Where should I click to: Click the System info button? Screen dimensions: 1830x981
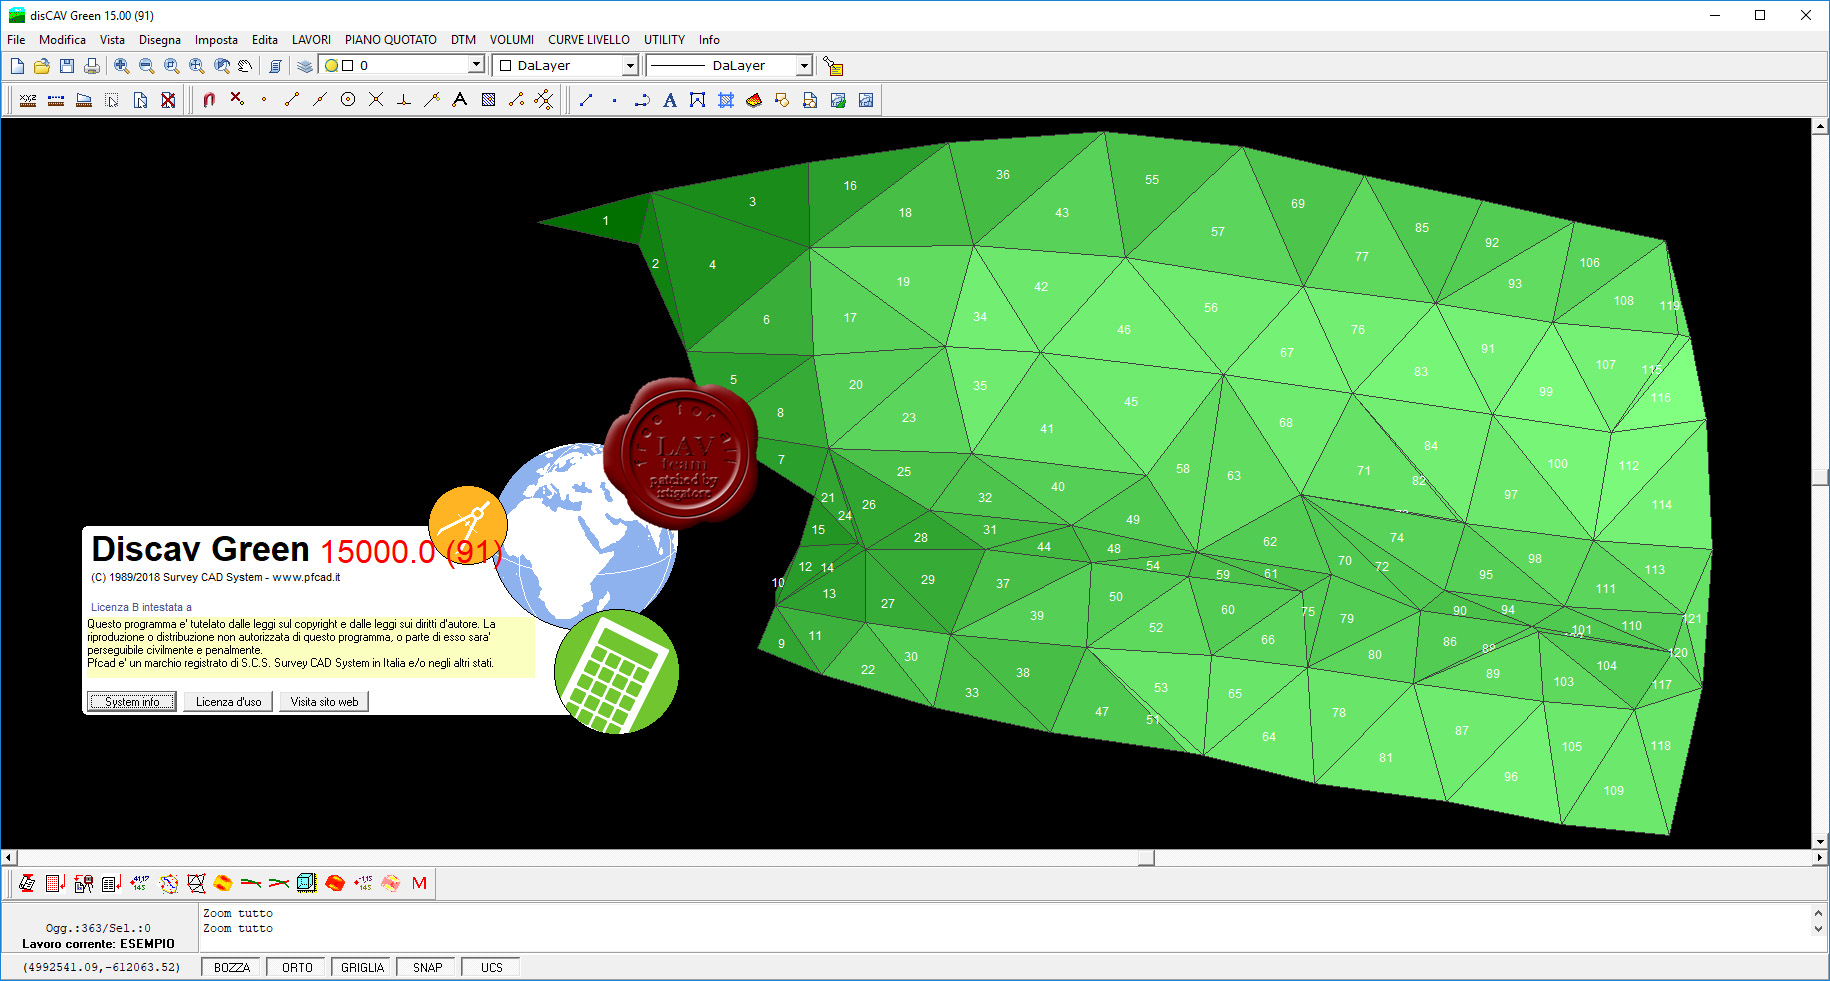tap(132, 702)
